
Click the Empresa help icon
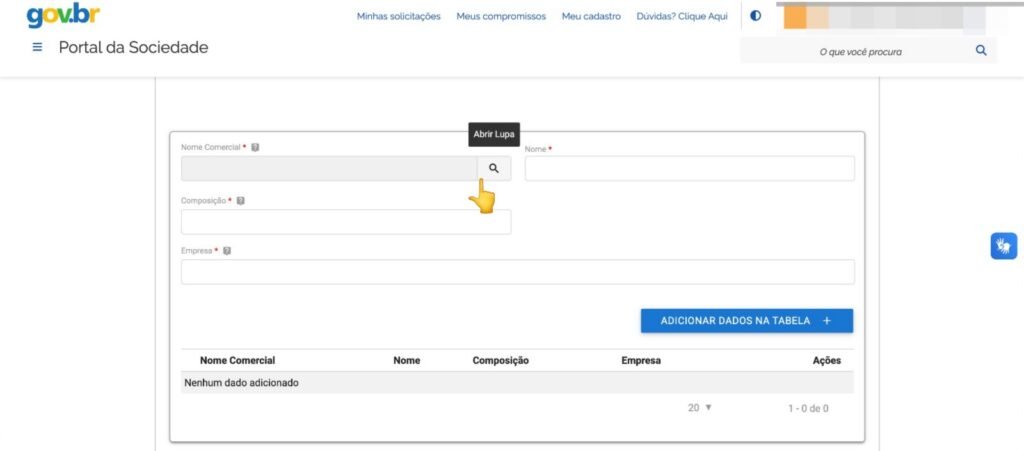pos(227,251)
